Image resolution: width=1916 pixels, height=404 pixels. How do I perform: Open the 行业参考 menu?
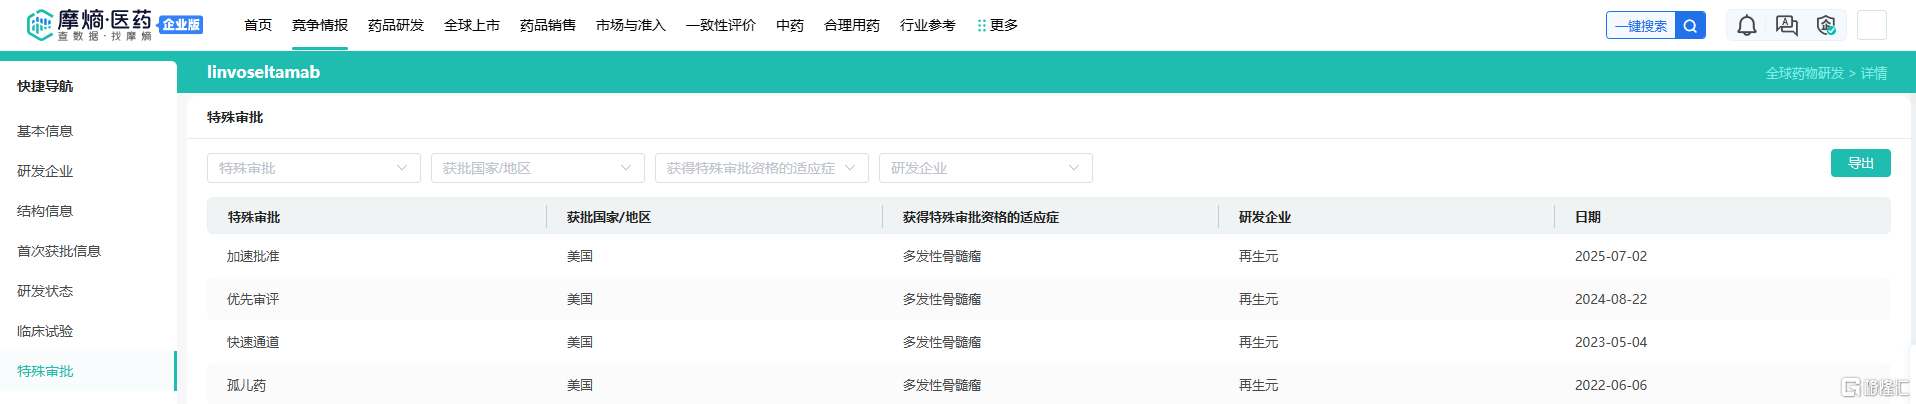[x=928, y=25]
